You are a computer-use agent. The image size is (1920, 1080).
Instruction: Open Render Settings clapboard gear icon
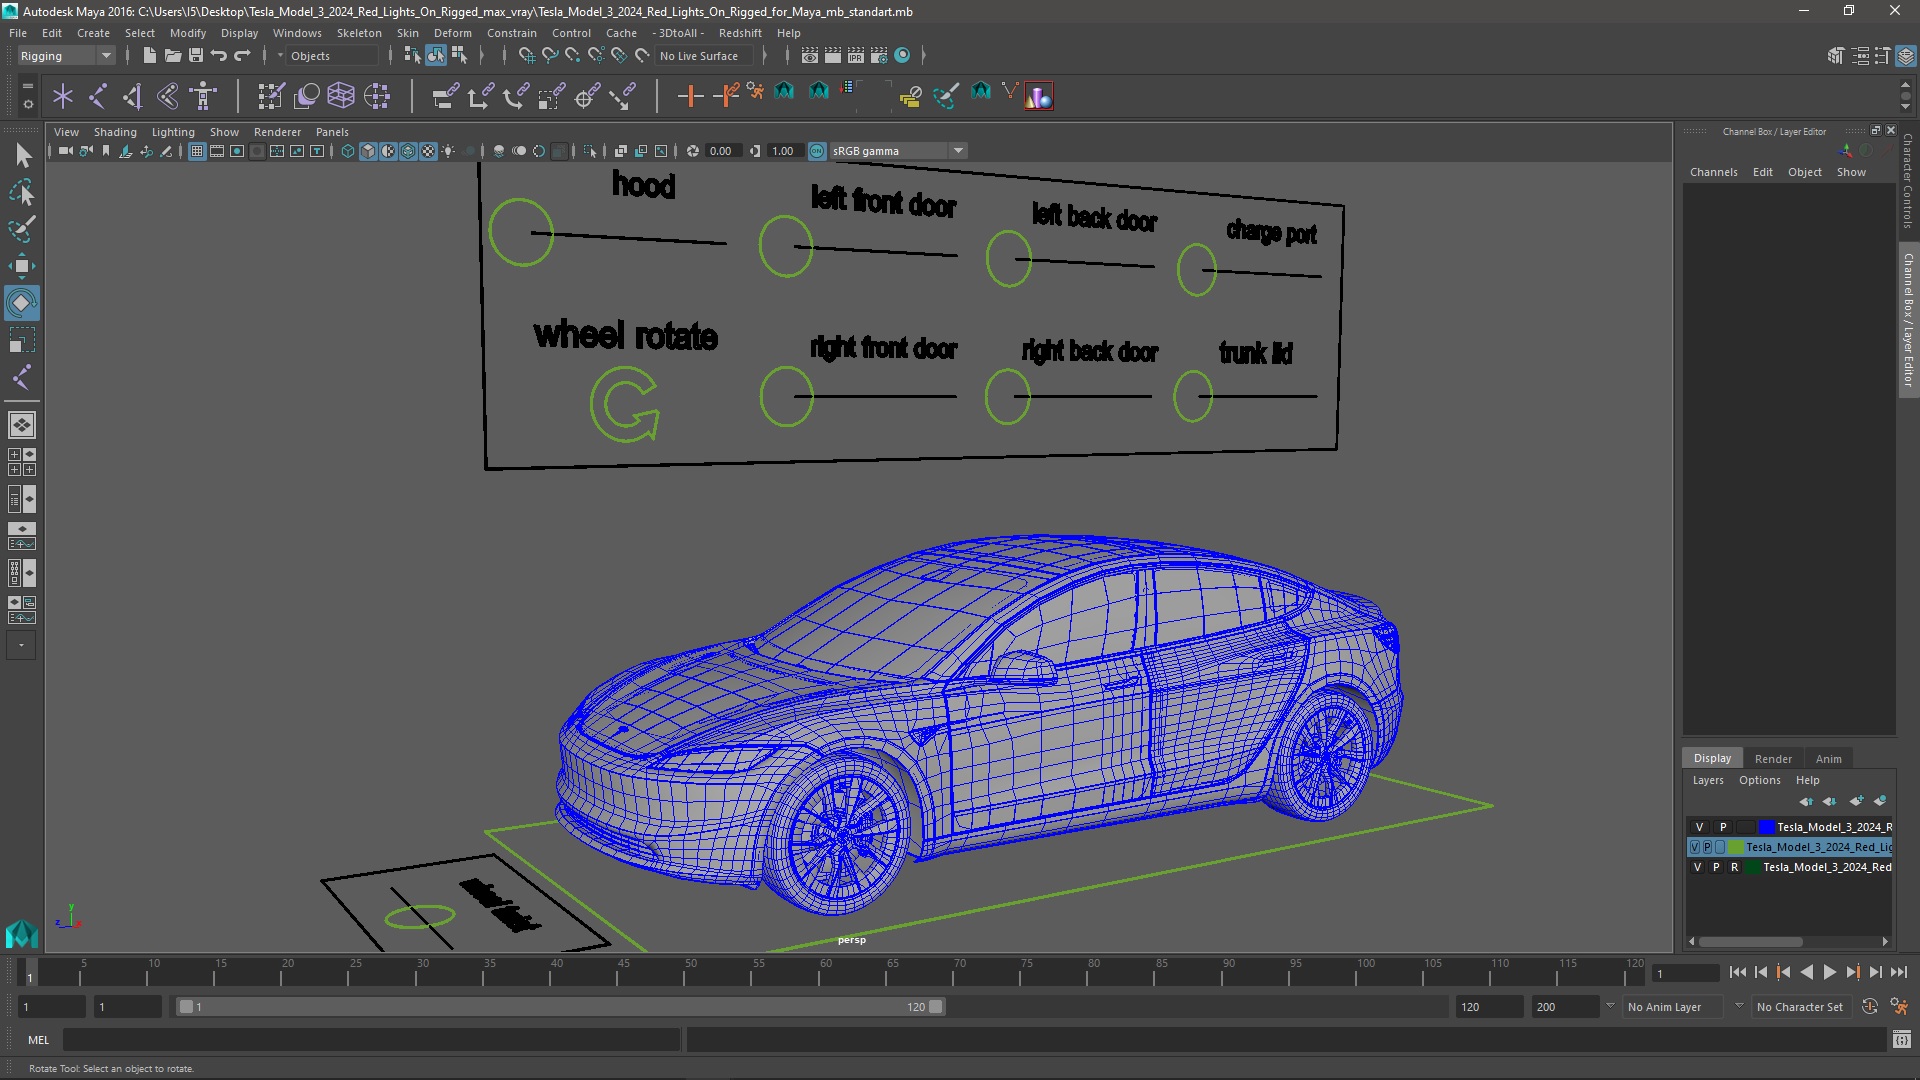(879, 55)
